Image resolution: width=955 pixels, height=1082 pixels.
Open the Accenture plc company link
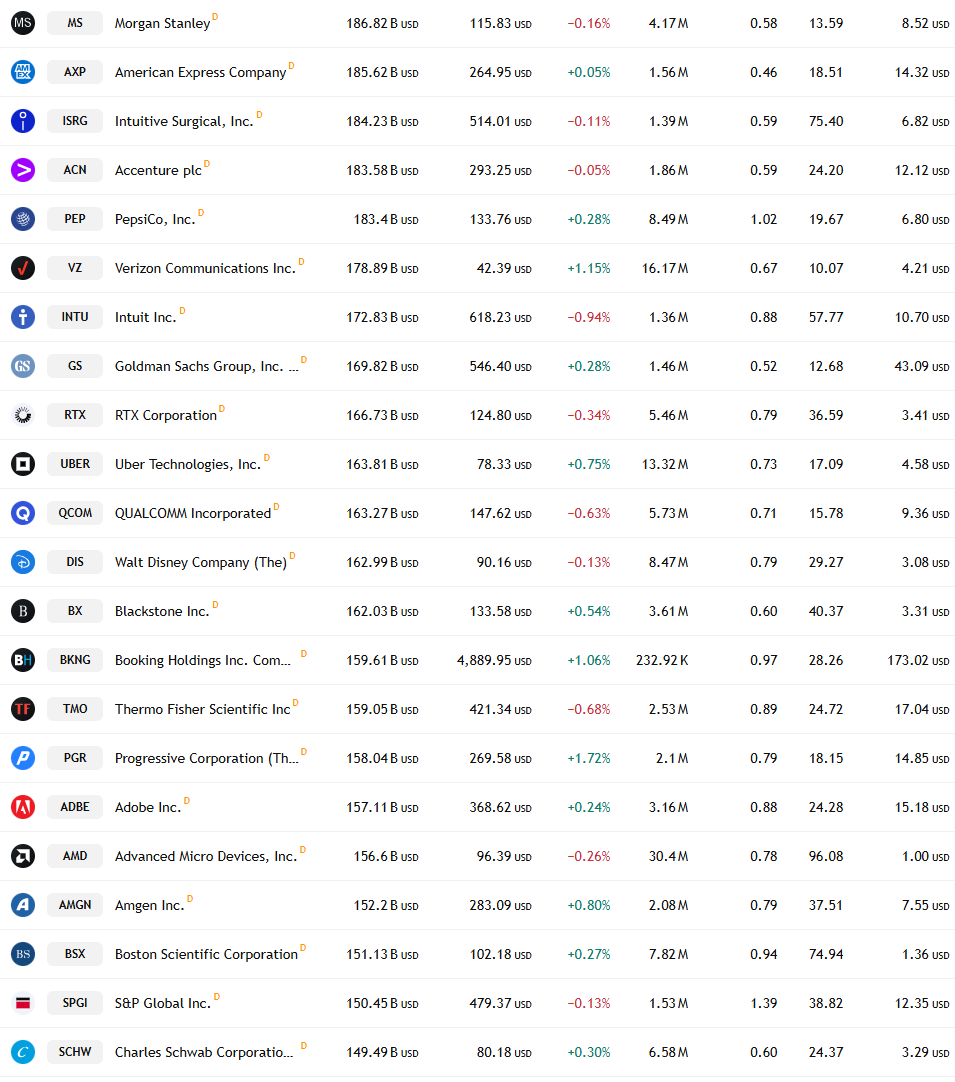pyautogui.click(x=158, y=170)
